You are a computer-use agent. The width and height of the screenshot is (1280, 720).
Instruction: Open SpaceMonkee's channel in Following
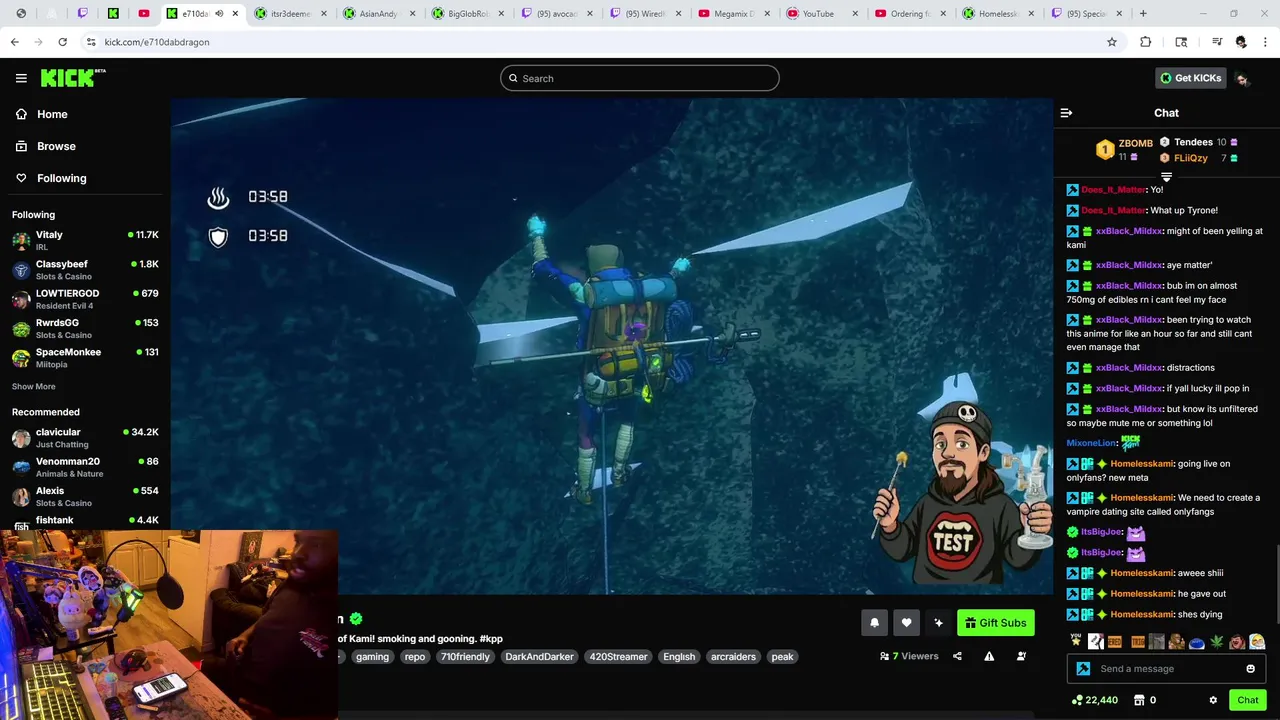click(85, 358)
